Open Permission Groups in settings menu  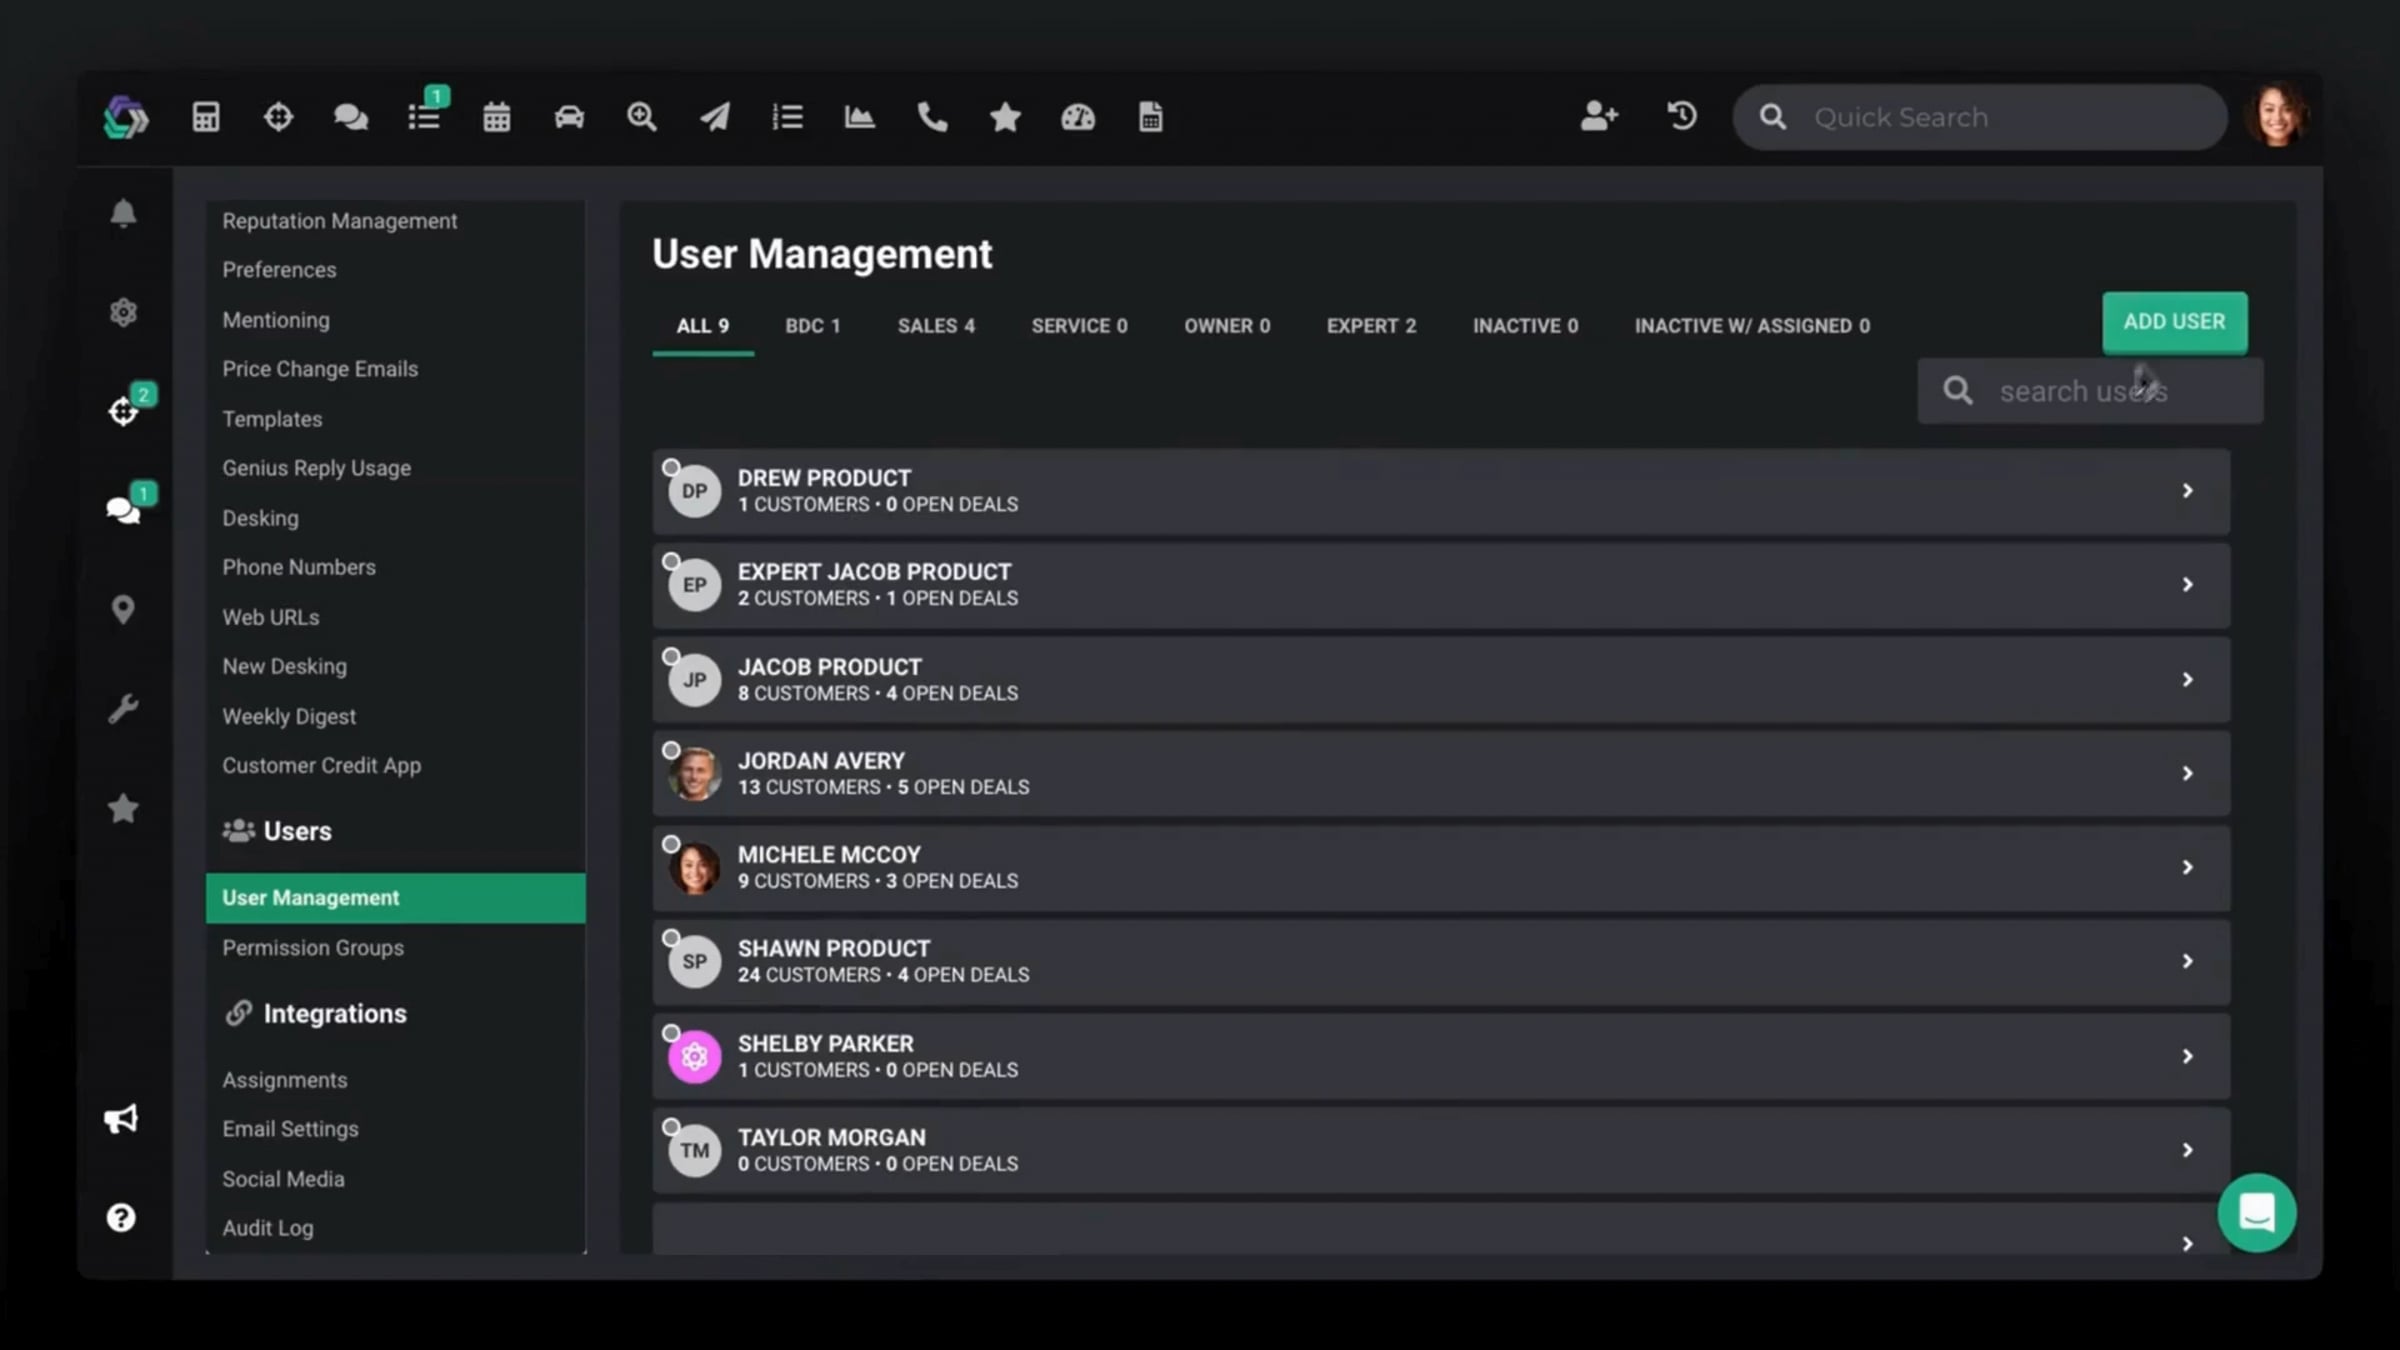[313, 948]
